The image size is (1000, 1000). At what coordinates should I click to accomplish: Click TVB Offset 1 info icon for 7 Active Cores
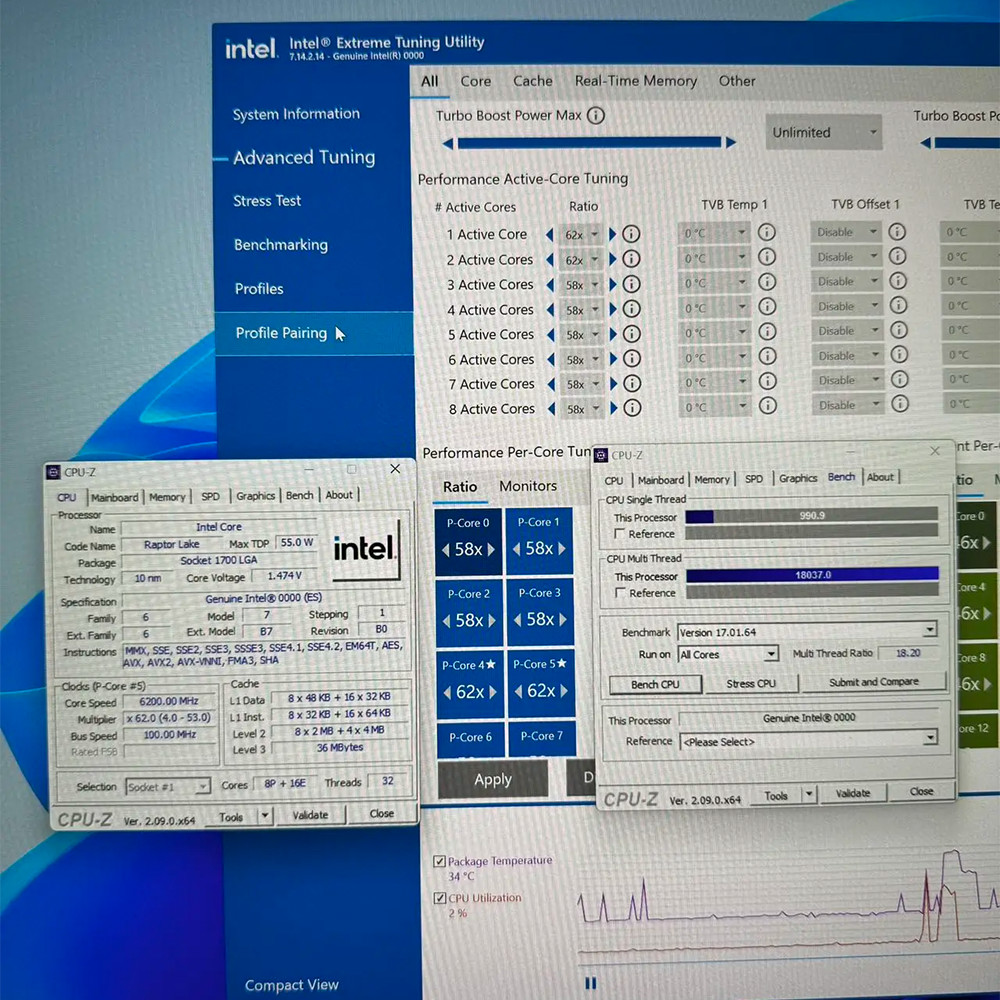tap(899, 379)
